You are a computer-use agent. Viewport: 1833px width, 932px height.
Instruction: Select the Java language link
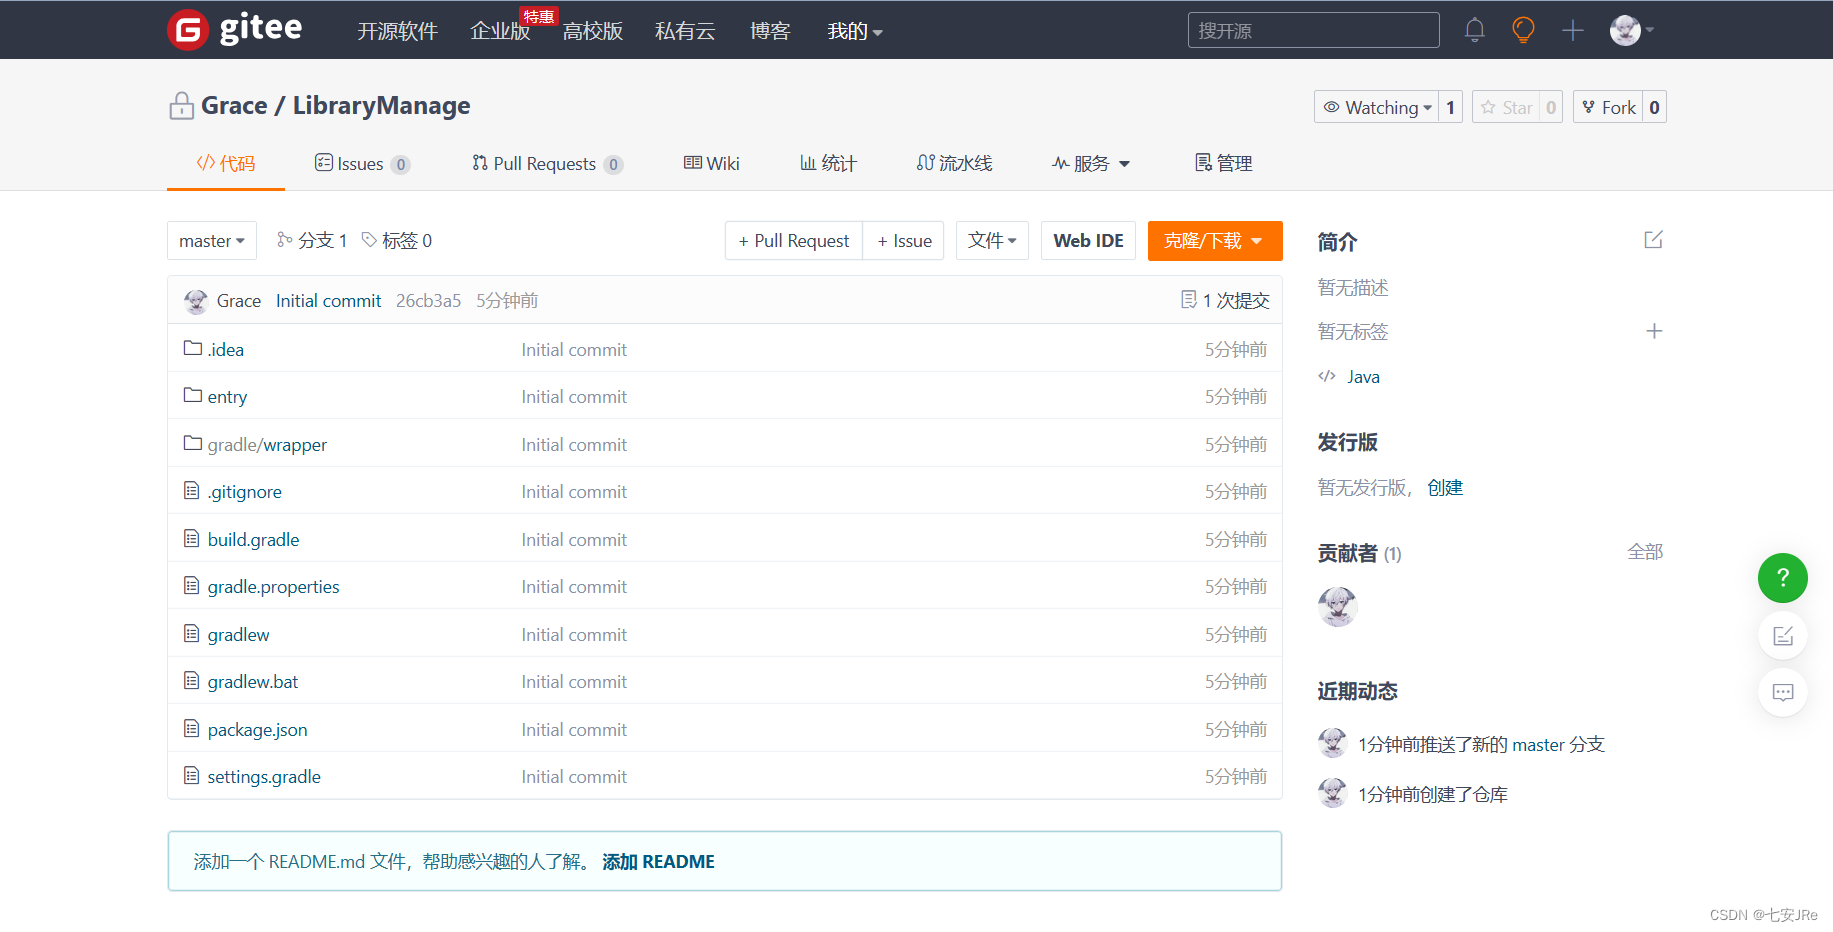point(1363,376)
